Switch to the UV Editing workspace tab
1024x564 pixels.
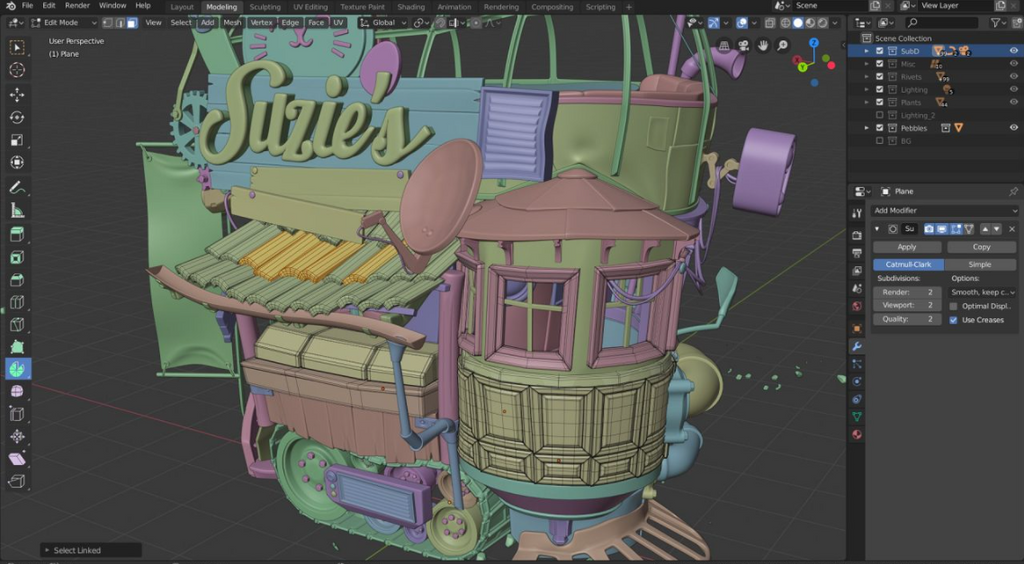point(310,7)
